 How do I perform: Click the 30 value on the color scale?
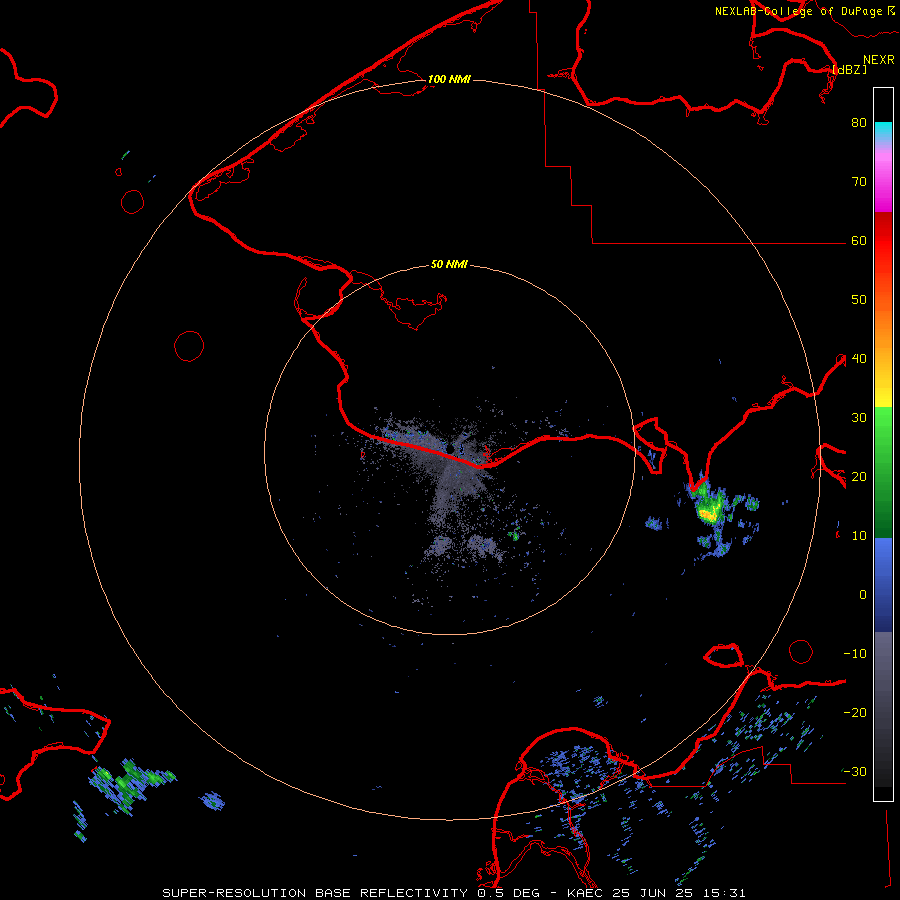[x=859, y=418]
